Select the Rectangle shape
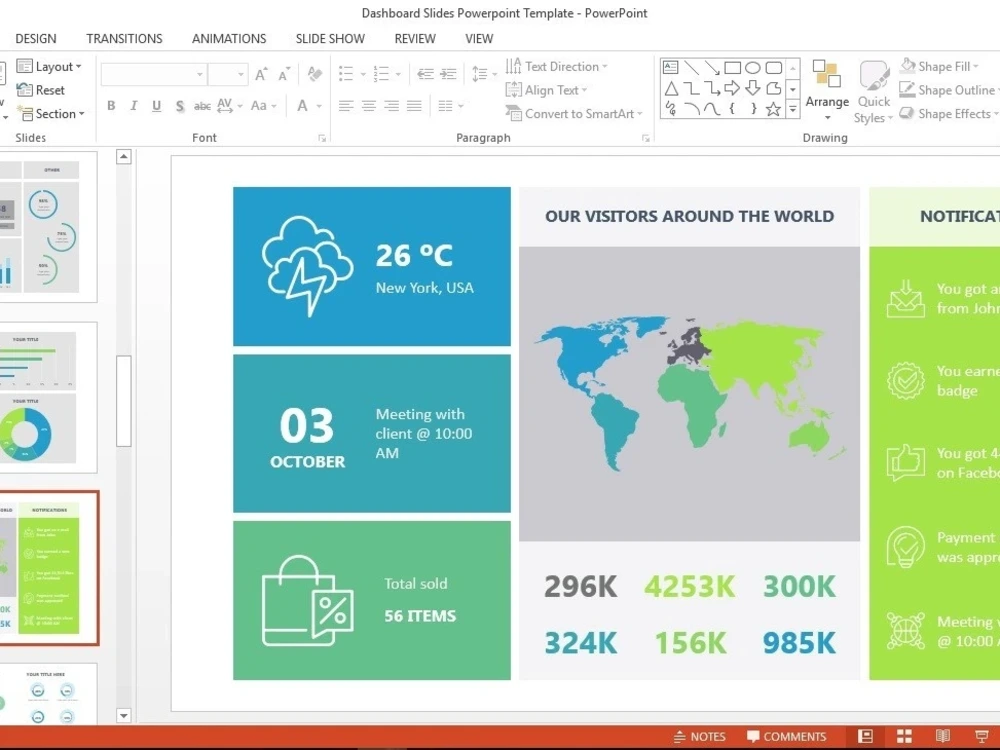This screenshot has height=750, width=1000. click(x=732, y=67)
